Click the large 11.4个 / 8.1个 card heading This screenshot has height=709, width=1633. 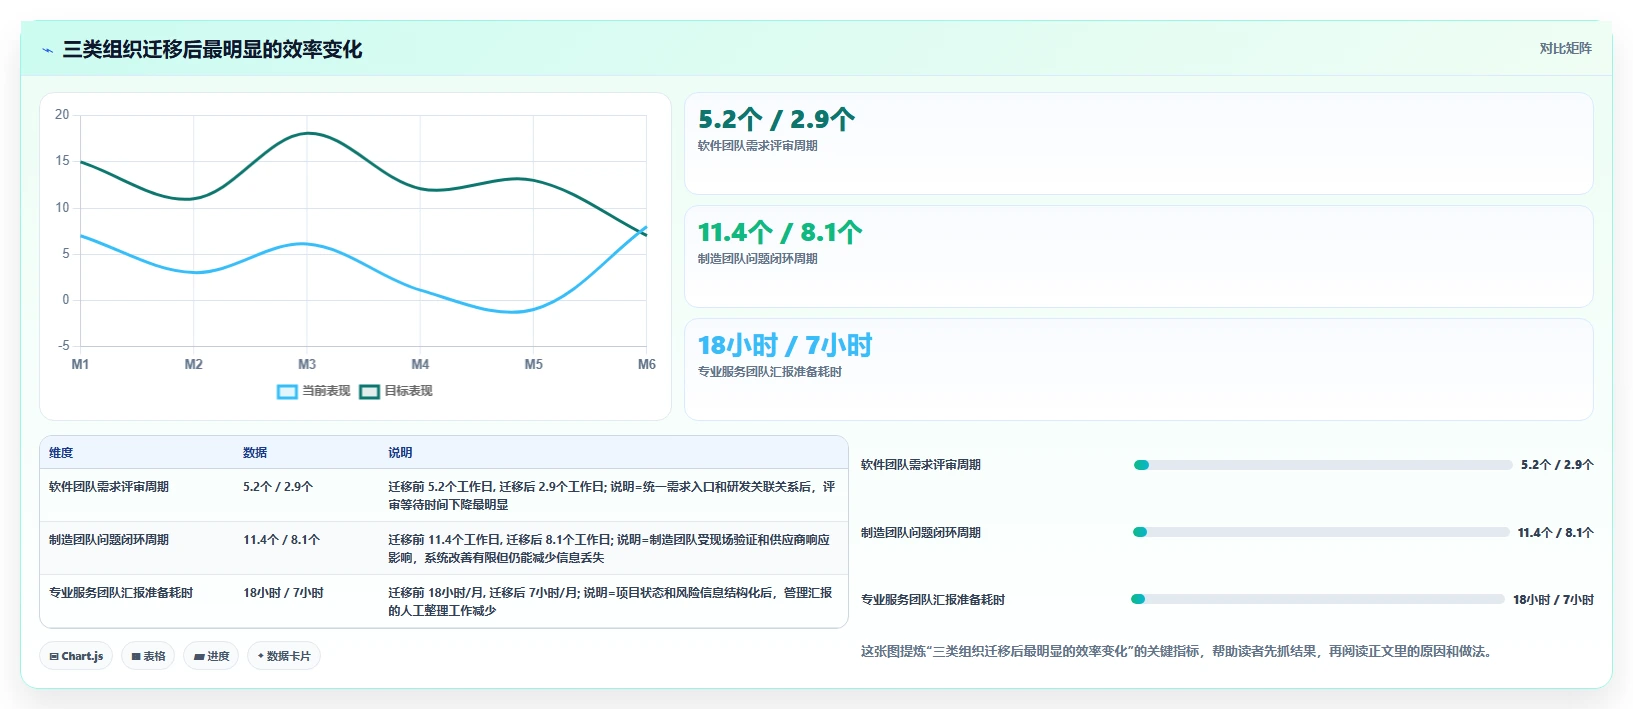780,232
